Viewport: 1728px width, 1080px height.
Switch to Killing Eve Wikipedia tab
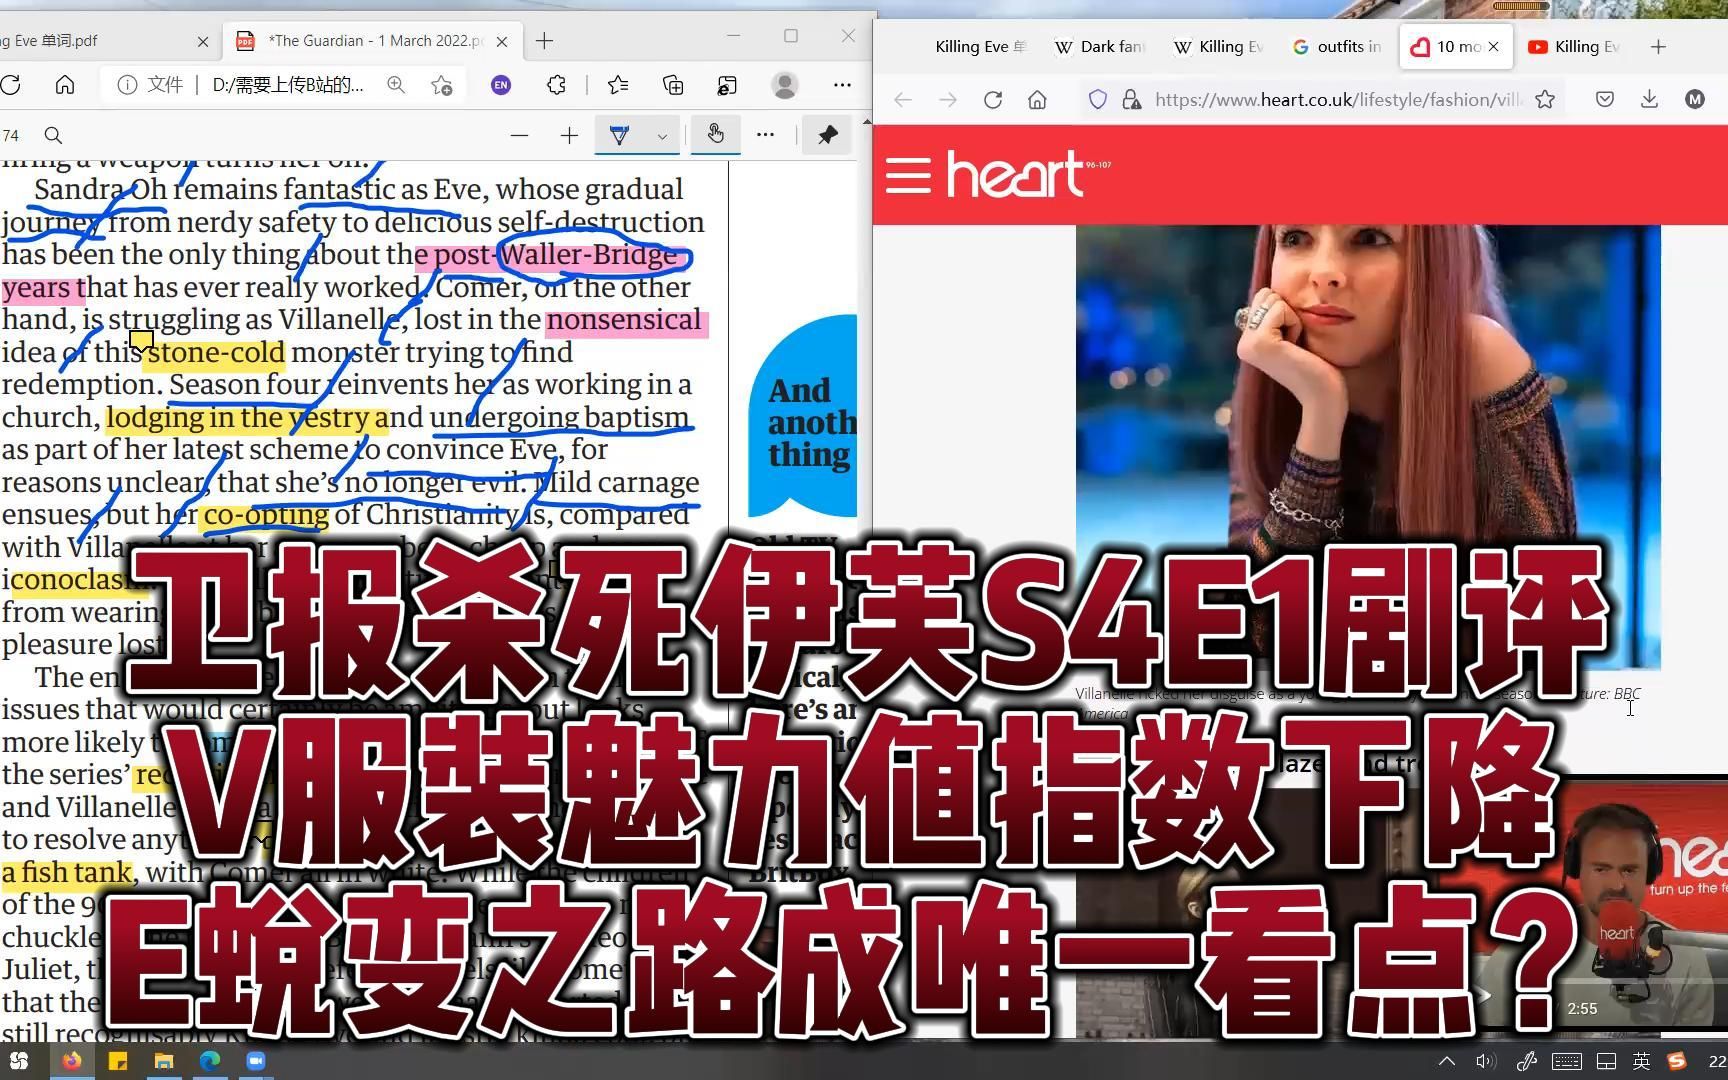[x=1218, y=46]
